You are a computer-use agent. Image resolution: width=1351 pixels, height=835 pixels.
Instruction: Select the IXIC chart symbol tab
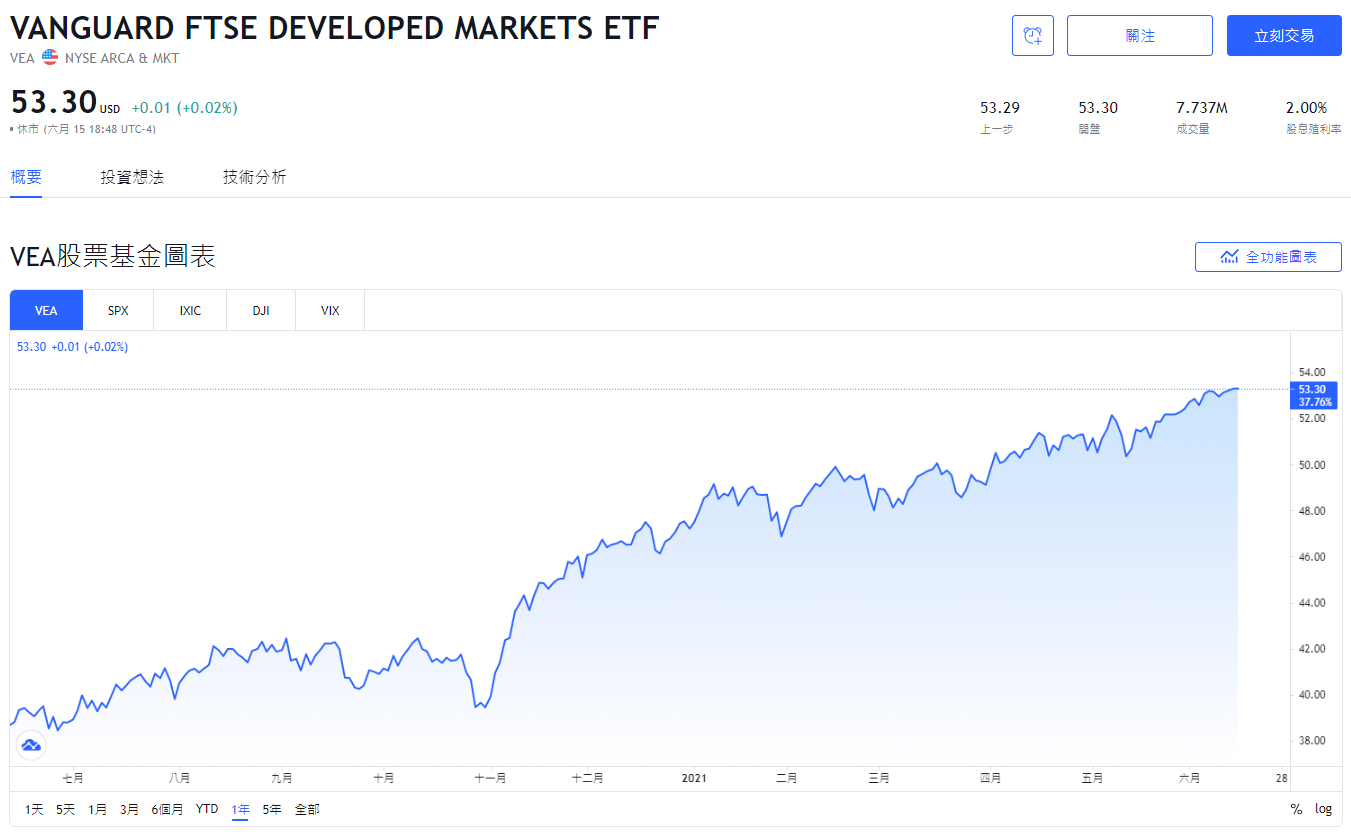(x=190, y=310)
